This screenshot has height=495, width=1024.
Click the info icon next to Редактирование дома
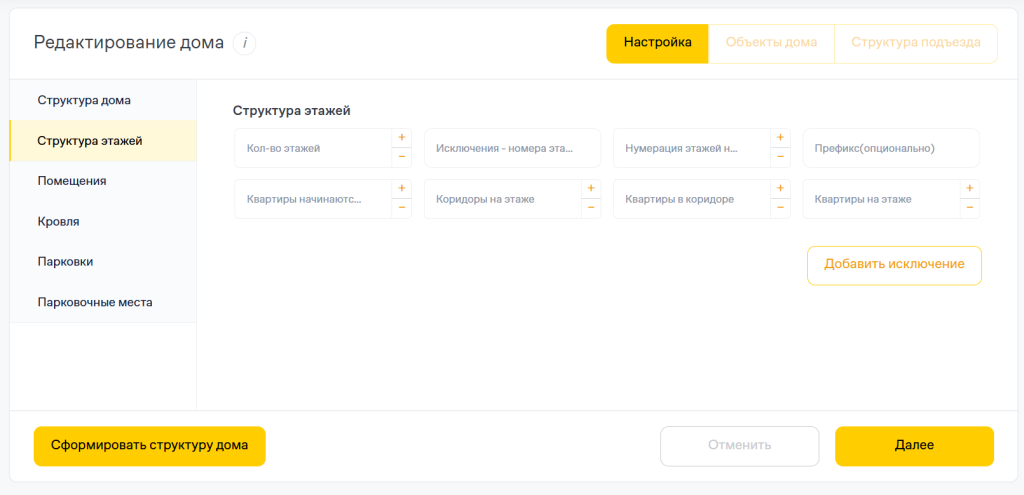pyautogui.click(x=244, y=44)
